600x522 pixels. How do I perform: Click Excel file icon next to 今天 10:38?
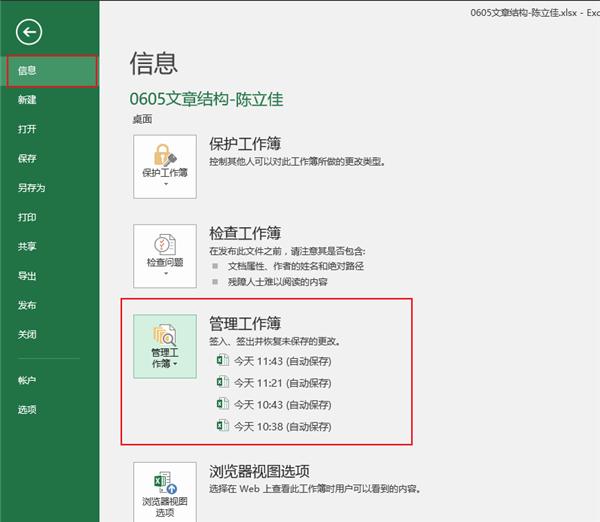pos(223,426)
